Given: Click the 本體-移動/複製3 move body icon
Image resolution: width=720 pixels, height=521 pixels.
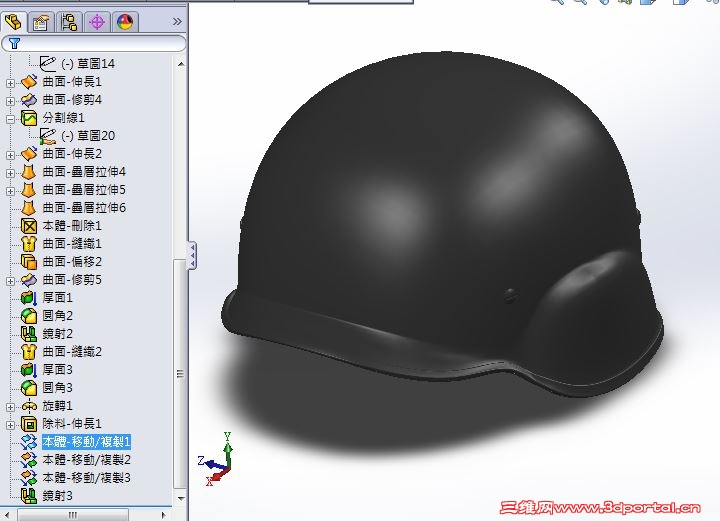Looking at the screenshot, I should point(29,478).
